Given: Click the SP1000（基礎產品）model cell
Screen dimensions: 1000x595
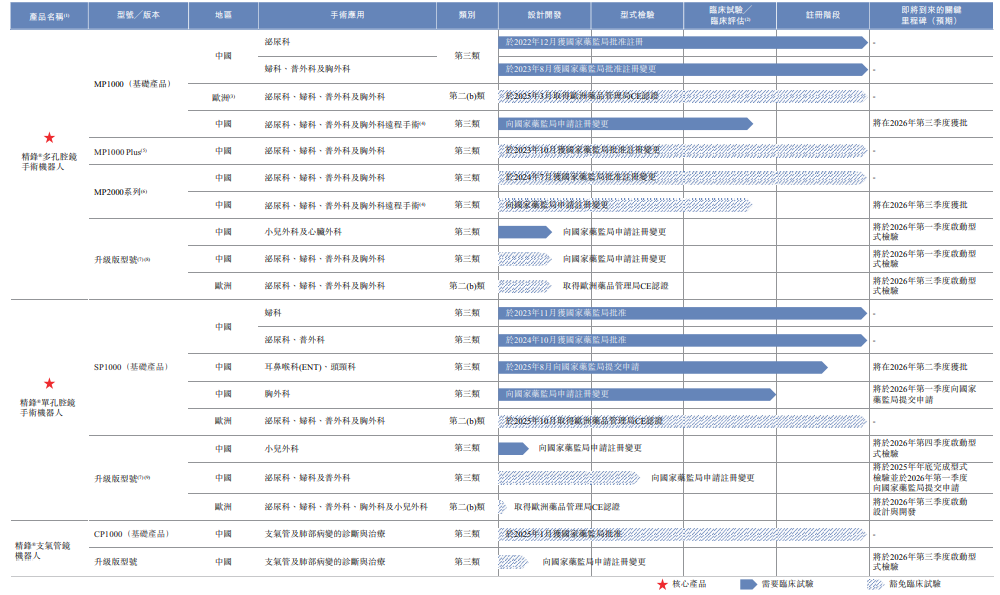Looking at the screenshot, I should pos(131,367).
